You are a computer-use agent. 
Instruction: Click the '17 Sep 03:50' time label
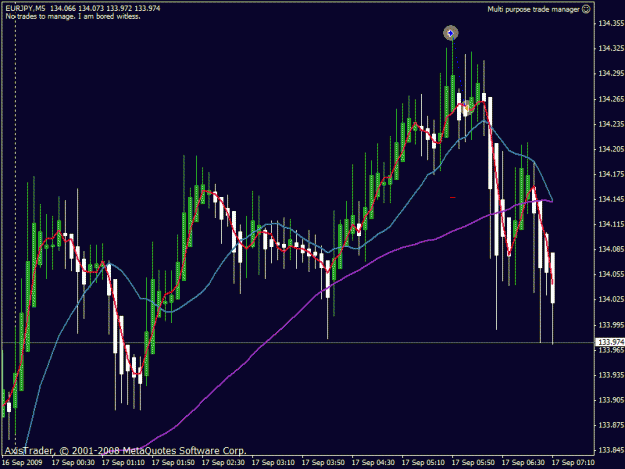pyautogui.click(x=324, y=463)
